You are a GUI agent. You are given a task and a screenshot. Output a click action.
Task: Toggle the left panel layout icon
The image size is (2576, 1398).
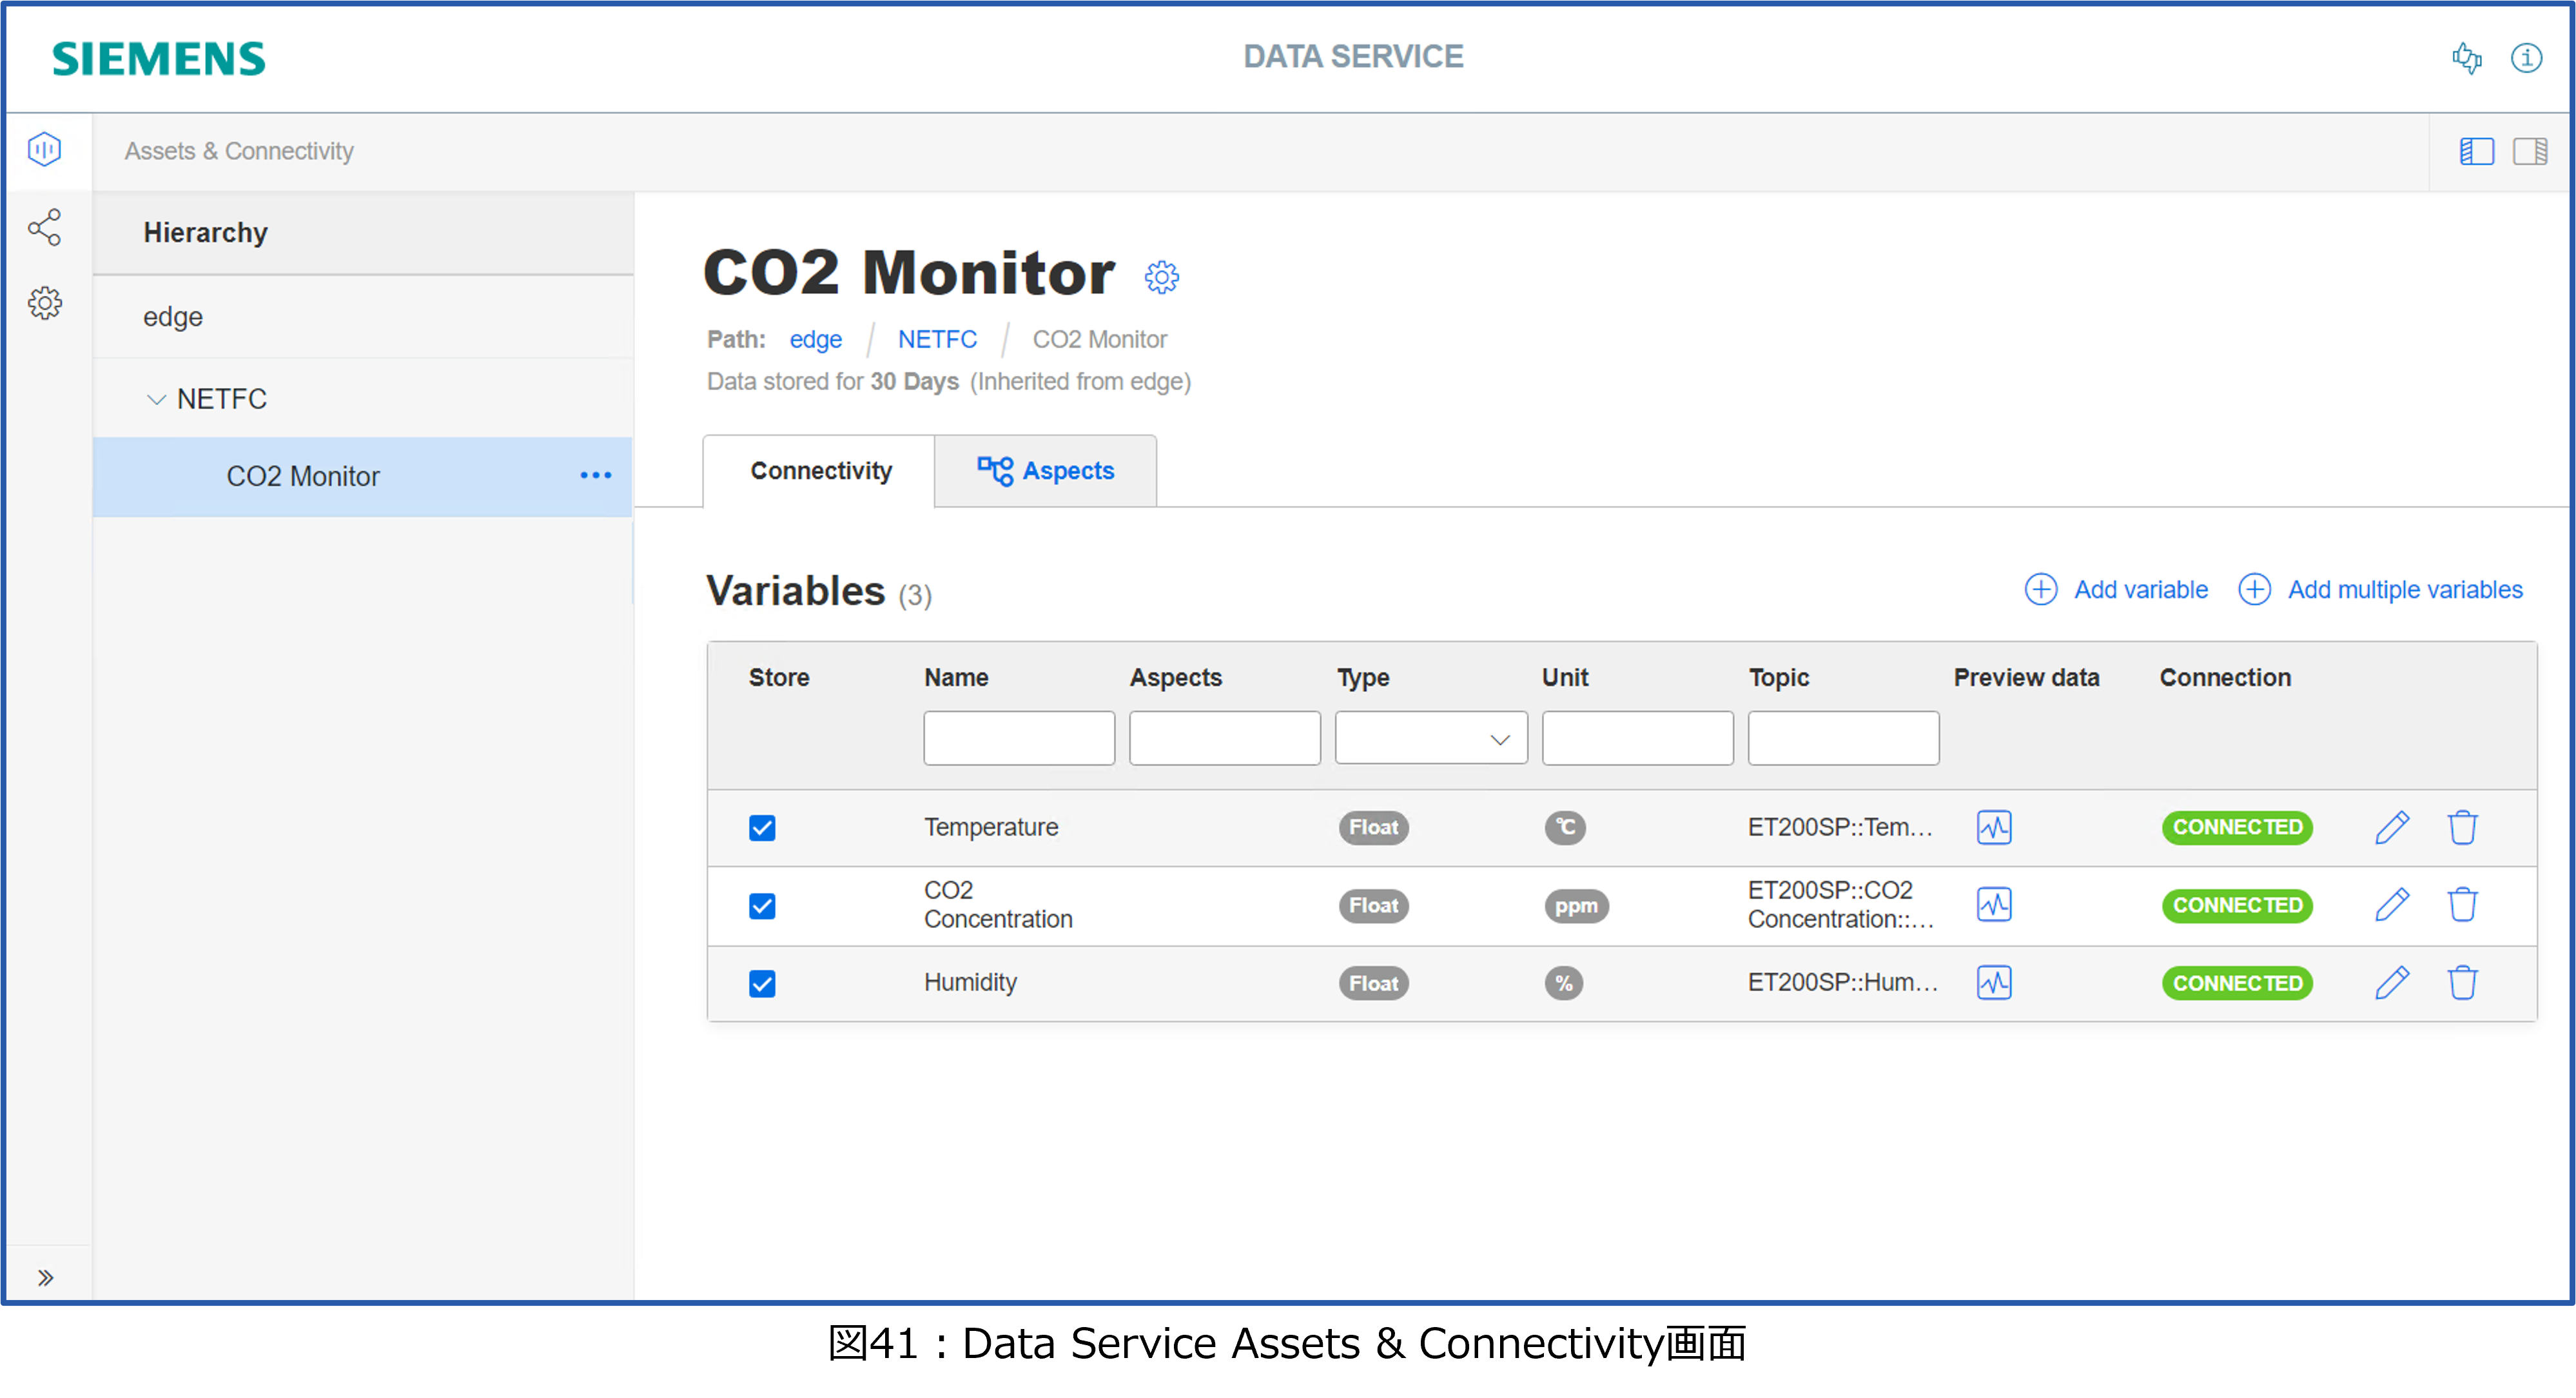pyautogui.click(x=2476, y=151)
